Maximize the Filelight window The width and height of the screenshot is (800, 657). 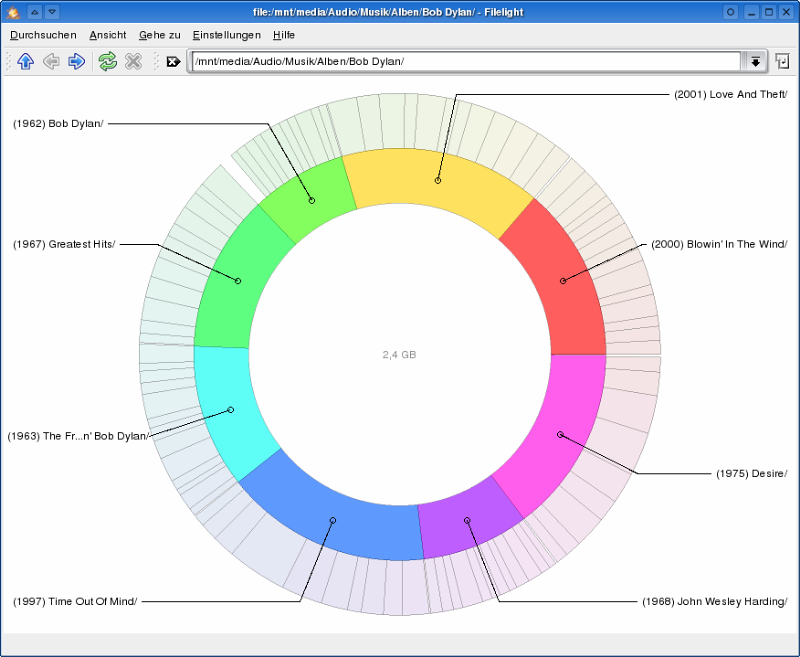click(x=769, y=12)
